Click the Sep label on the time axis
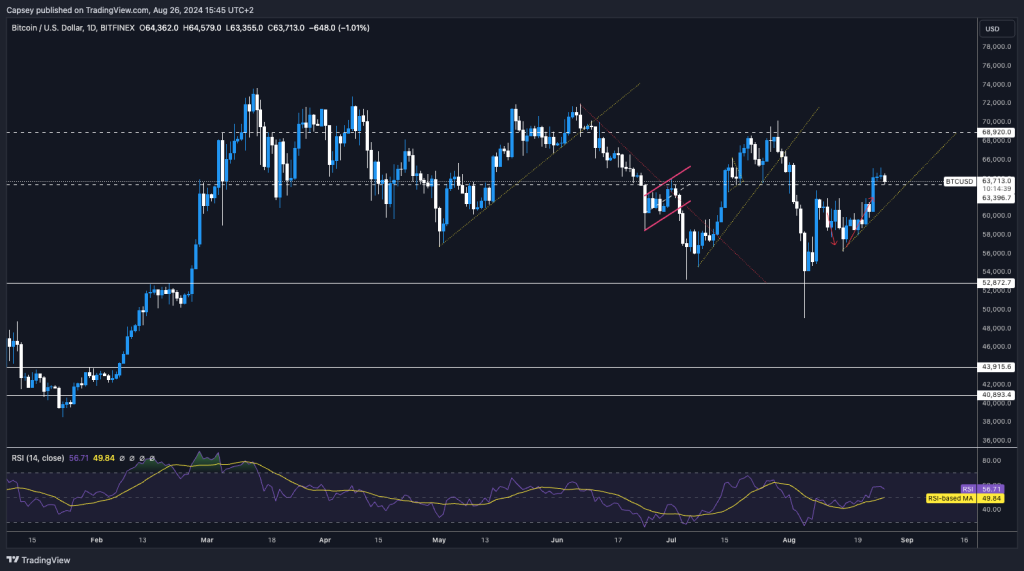This screenshot has width=1024, height=571. tap(907, 537)
